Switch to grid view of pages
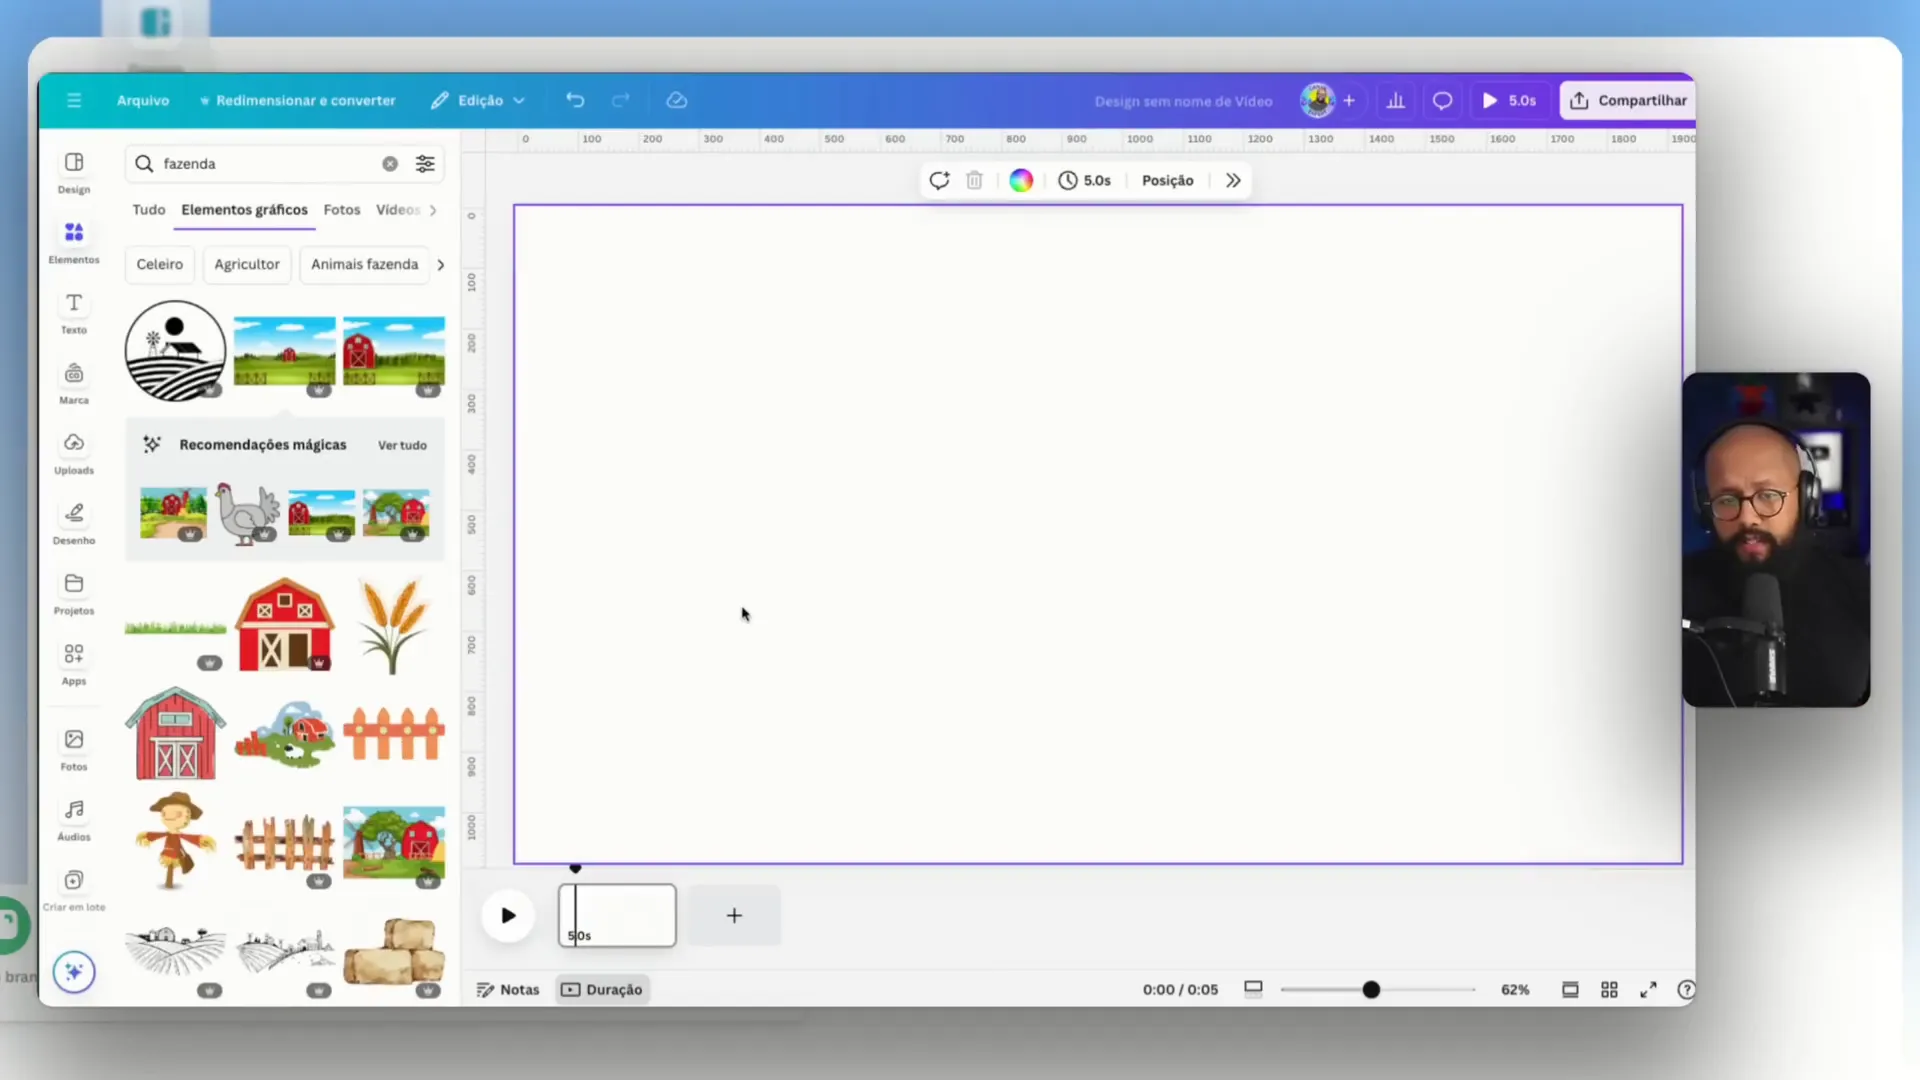 pos(1609,989)
